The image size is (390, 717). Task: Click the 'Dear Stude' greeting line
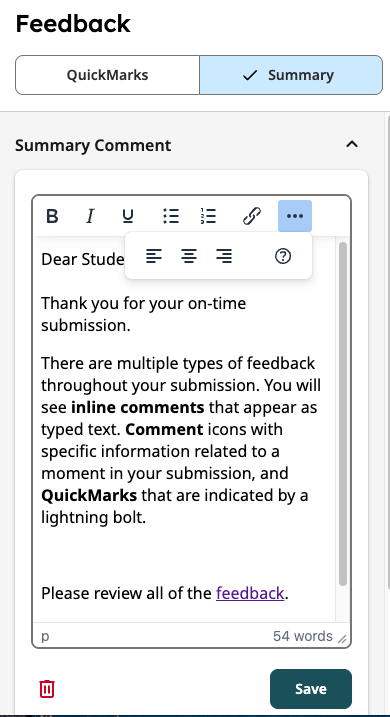tap(82, 259)
